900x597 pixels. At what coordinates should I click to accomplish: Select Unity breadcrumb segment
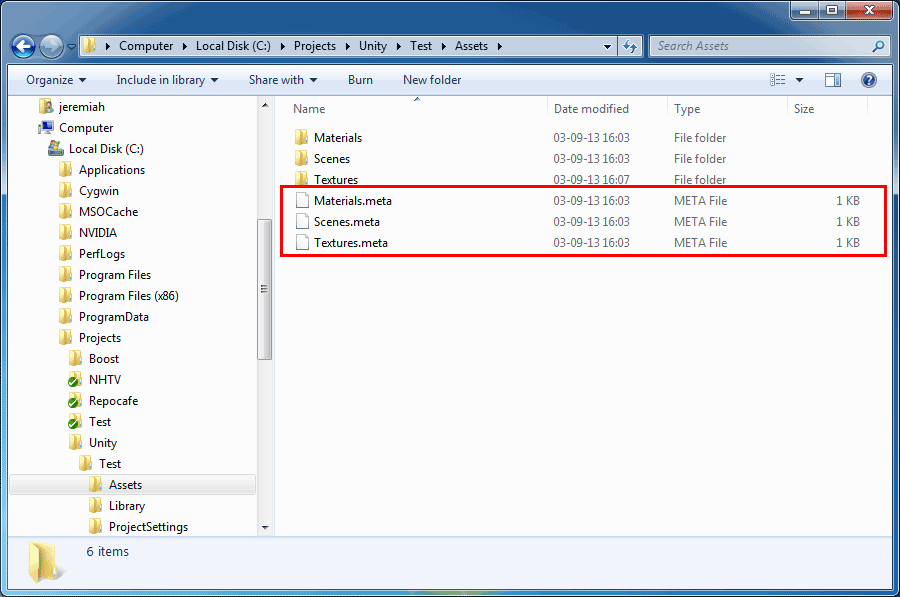373,46
